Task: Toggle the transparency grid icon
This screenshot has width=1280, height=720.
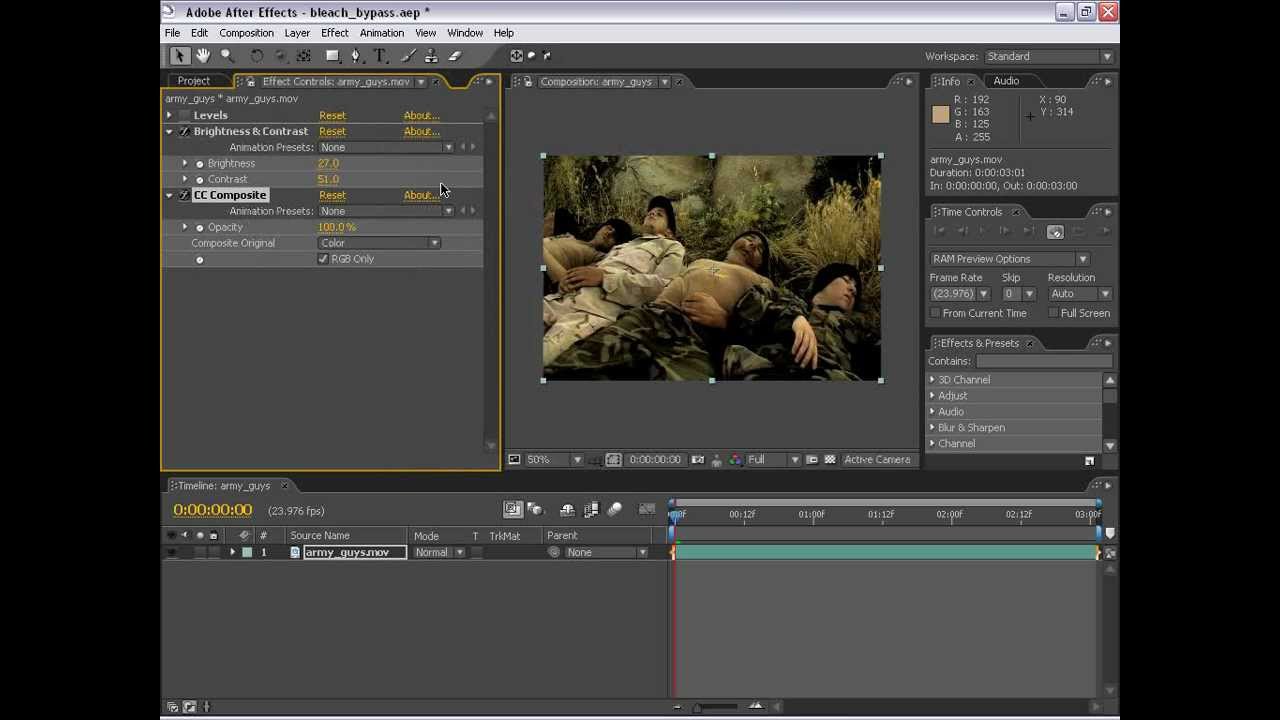Action: [x=830, y=460]
